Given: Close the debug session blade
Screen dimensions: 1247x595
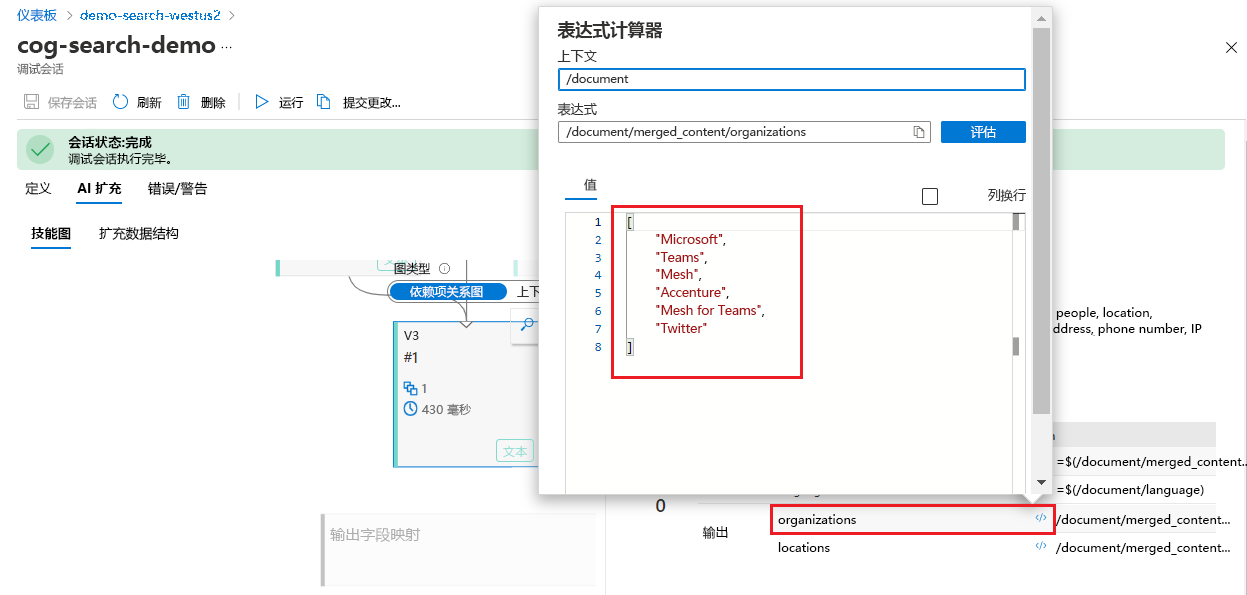Looking at the screenshot, I should click(x=1231, y=47).
